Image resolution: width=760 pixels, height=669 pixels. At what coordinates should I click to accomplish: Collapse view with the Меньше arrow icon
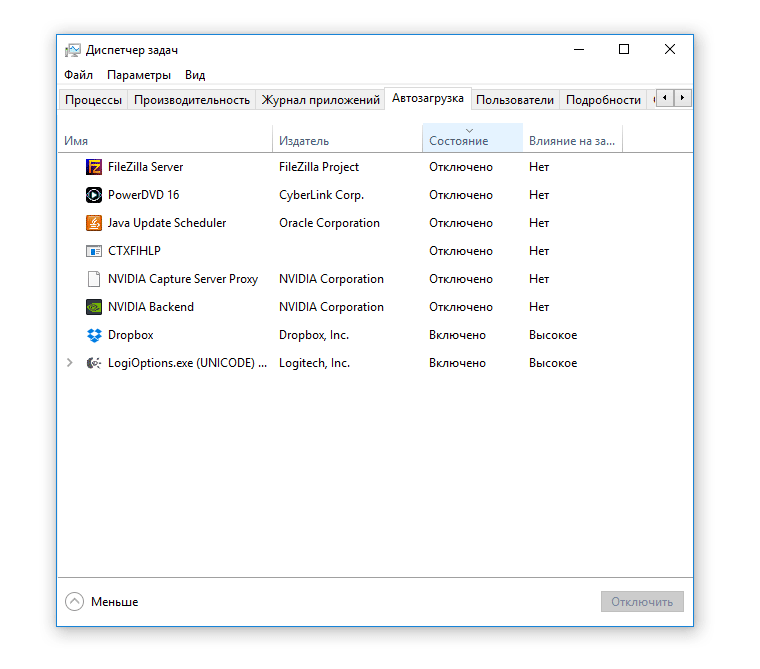(74, 602)
